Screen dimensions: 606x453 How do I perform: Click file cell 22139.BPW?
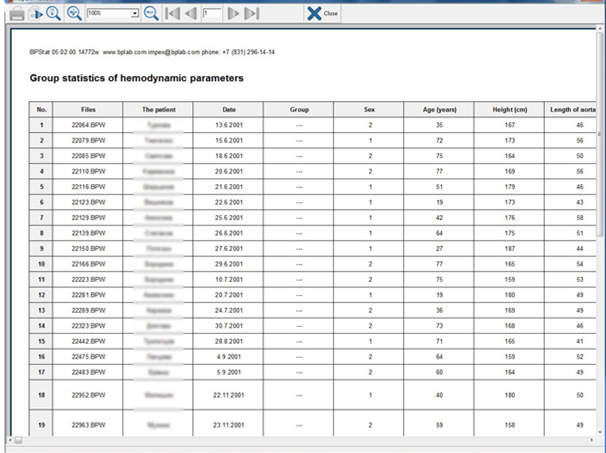[88, 233]
